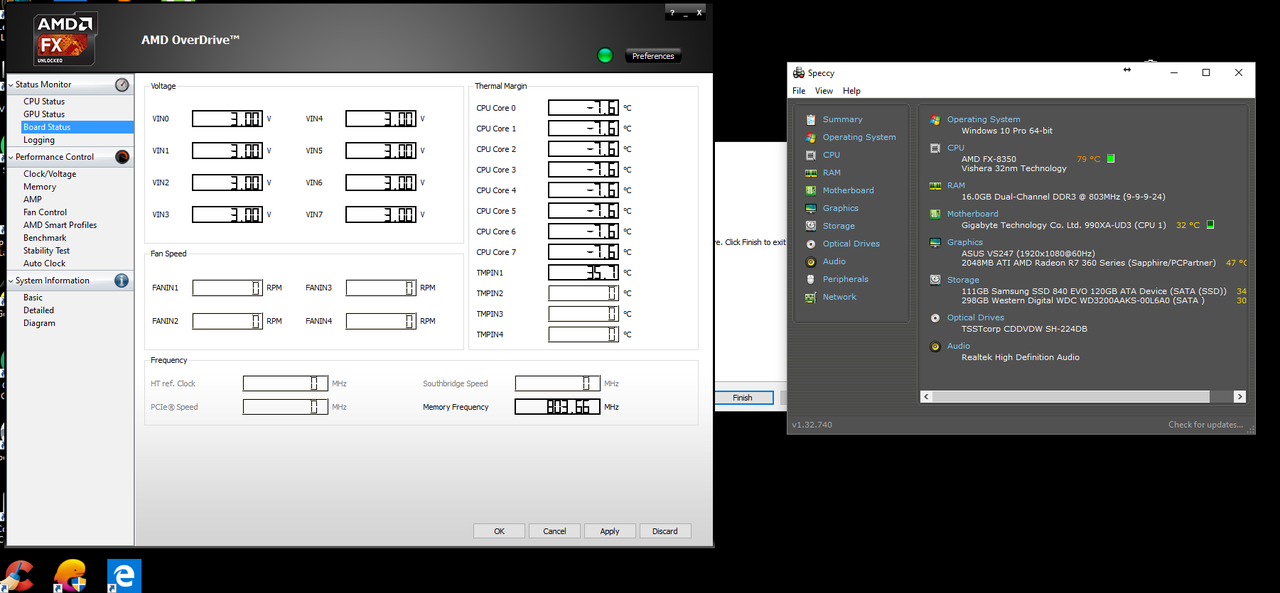Viewport: 1280px width, 593px height.
Task: Collapse the Status Monitor section
Action: (x=11, y=85)
